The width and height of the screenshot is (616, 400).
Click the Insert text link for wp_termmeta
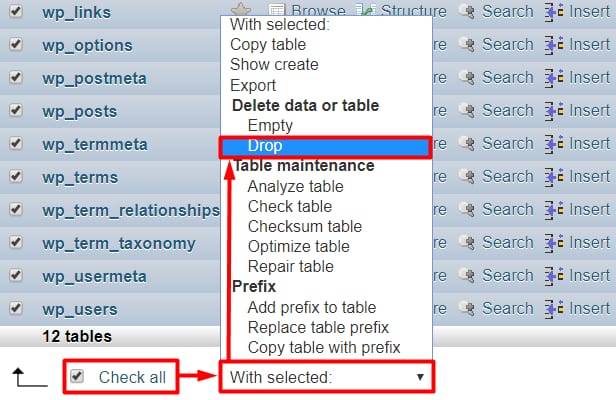(589, 144)
